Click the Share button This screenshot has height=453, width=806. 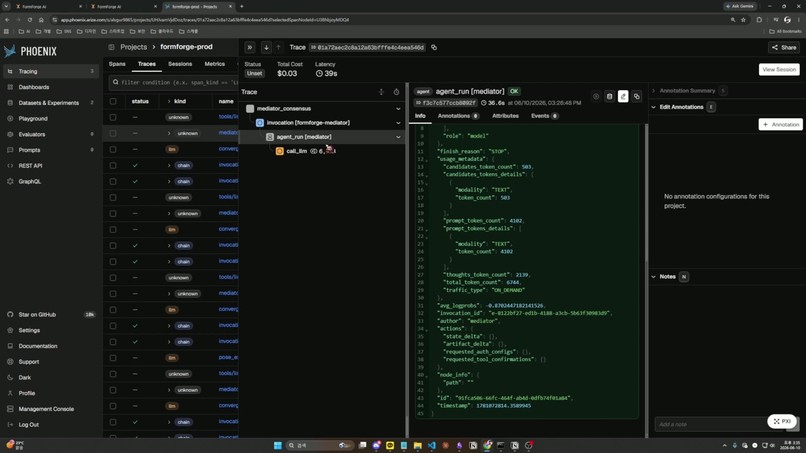(784, 47)
